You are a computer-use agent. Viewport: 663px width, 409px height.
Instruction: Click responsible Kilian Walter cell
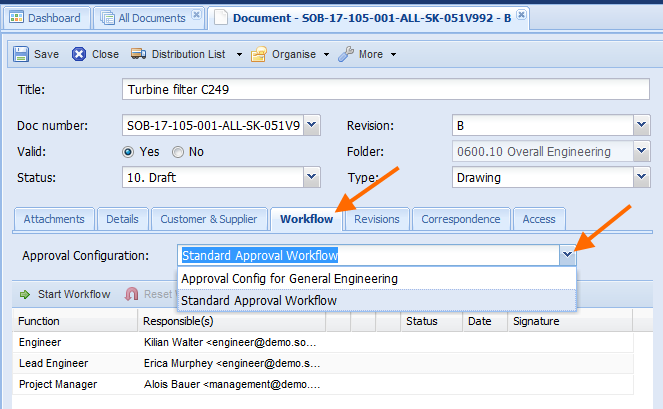pos(232,342)
